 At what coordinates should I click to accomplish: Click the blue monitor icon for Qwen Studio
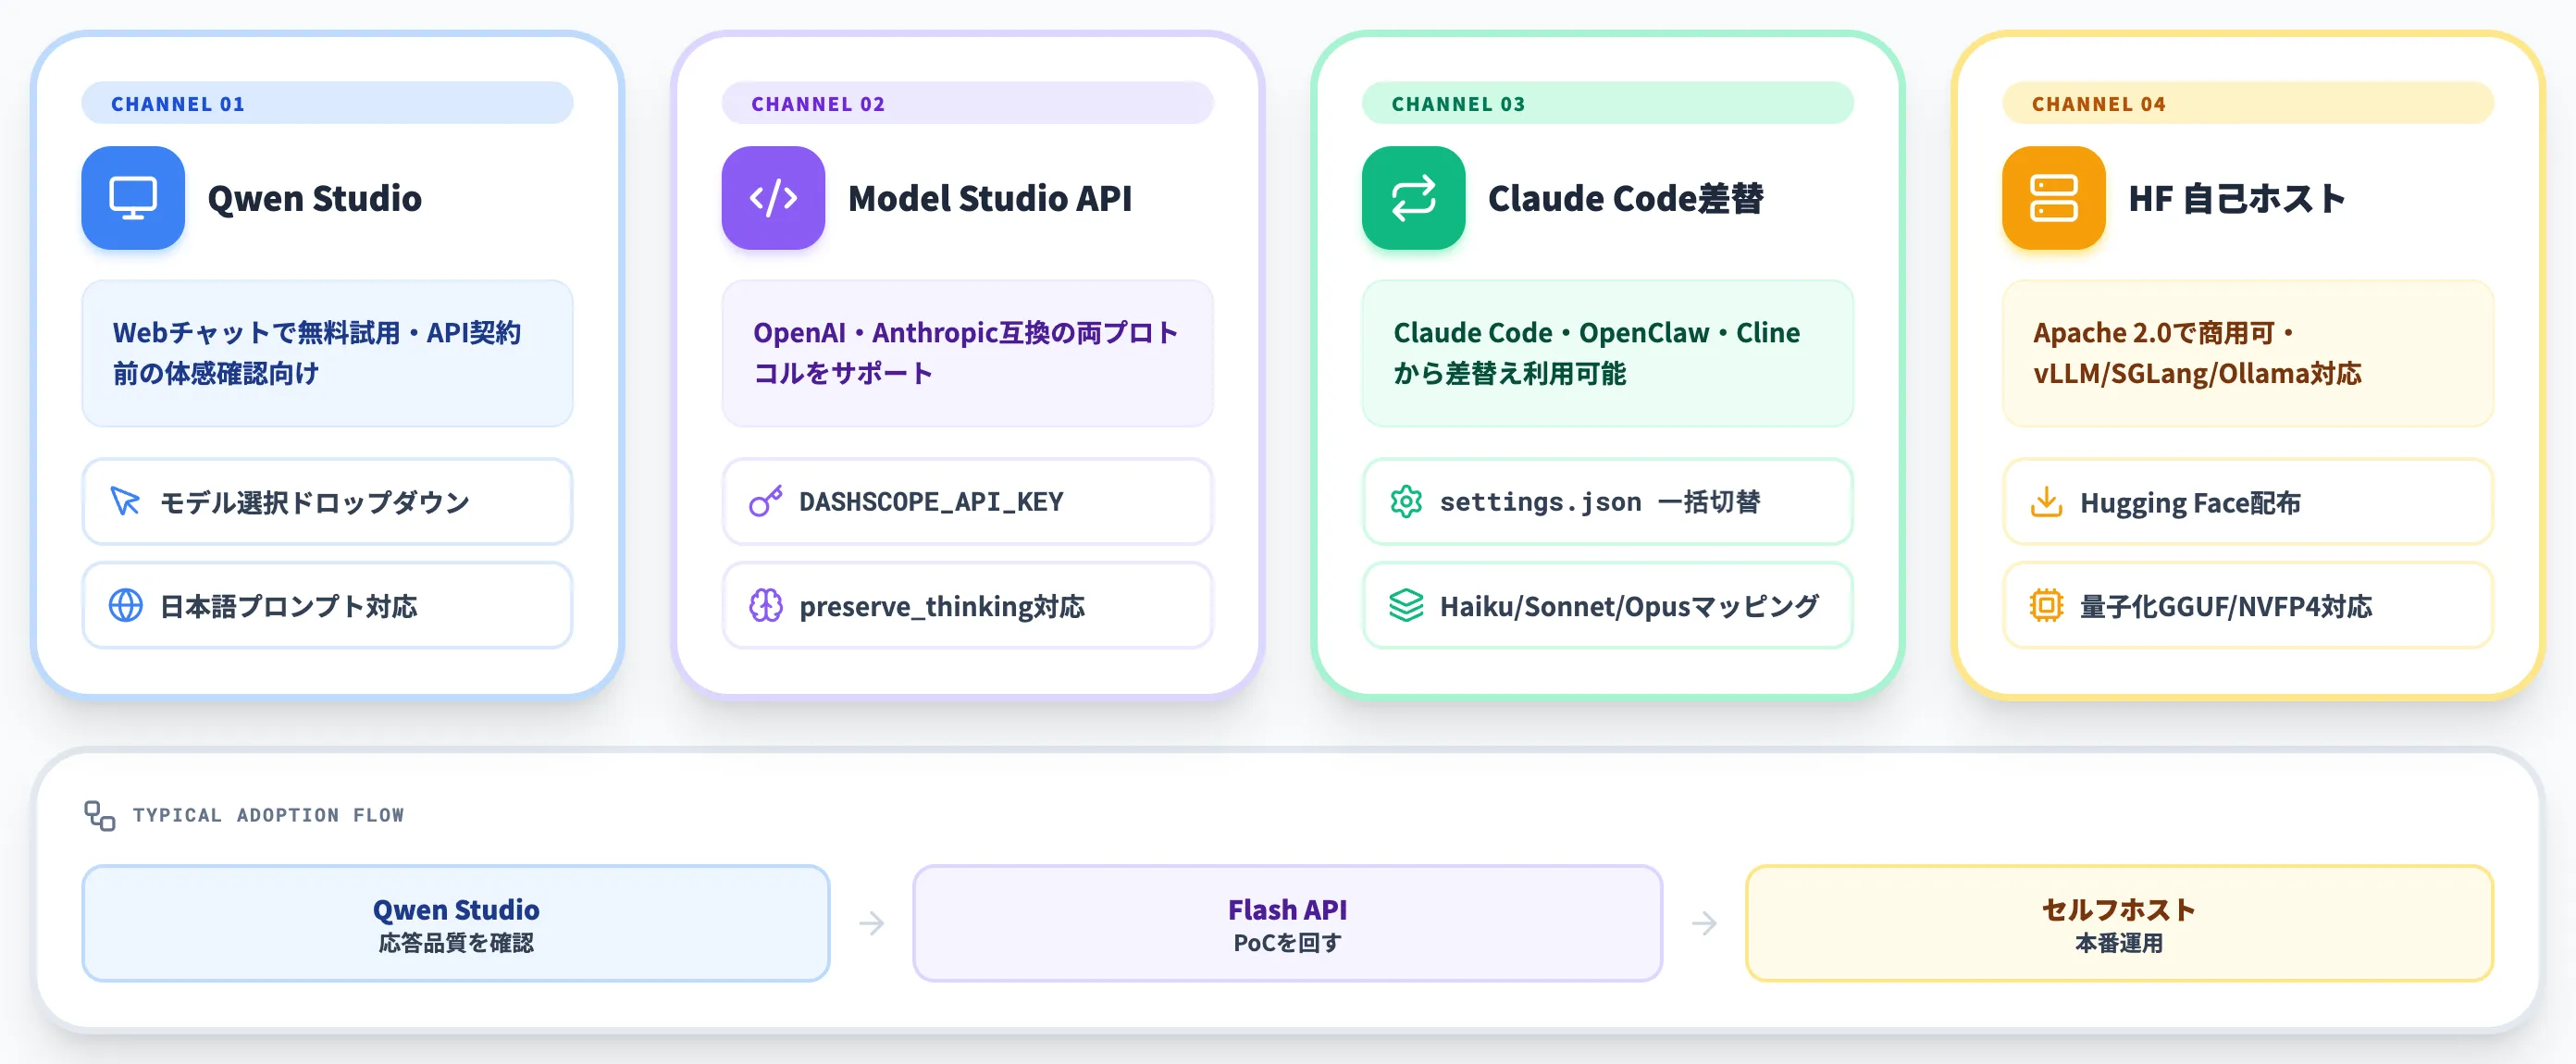click(133, 198)
